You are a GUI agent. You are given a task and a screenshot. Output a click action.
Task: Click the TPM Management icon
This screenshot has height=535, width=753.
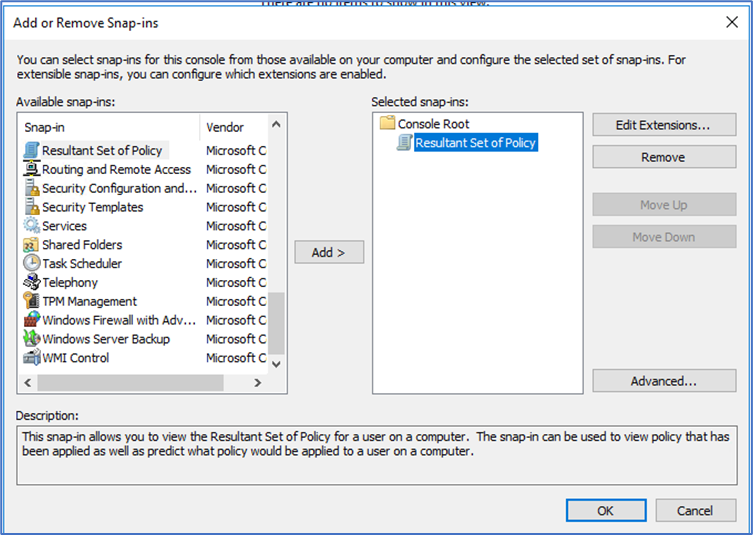(31, 302)
